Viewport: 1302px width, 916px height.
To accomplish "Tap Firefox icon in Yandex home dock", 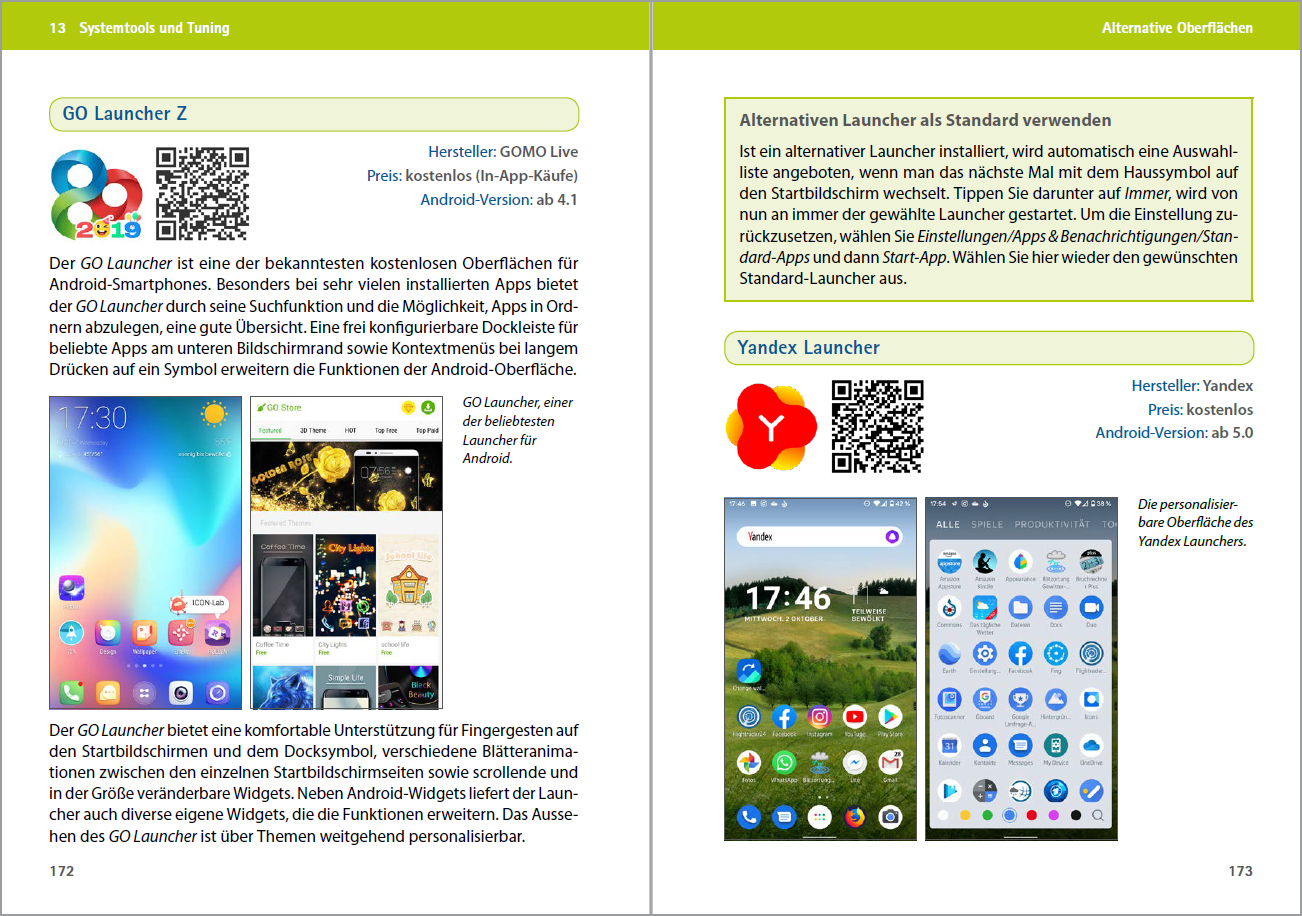I will coord(855,817).
